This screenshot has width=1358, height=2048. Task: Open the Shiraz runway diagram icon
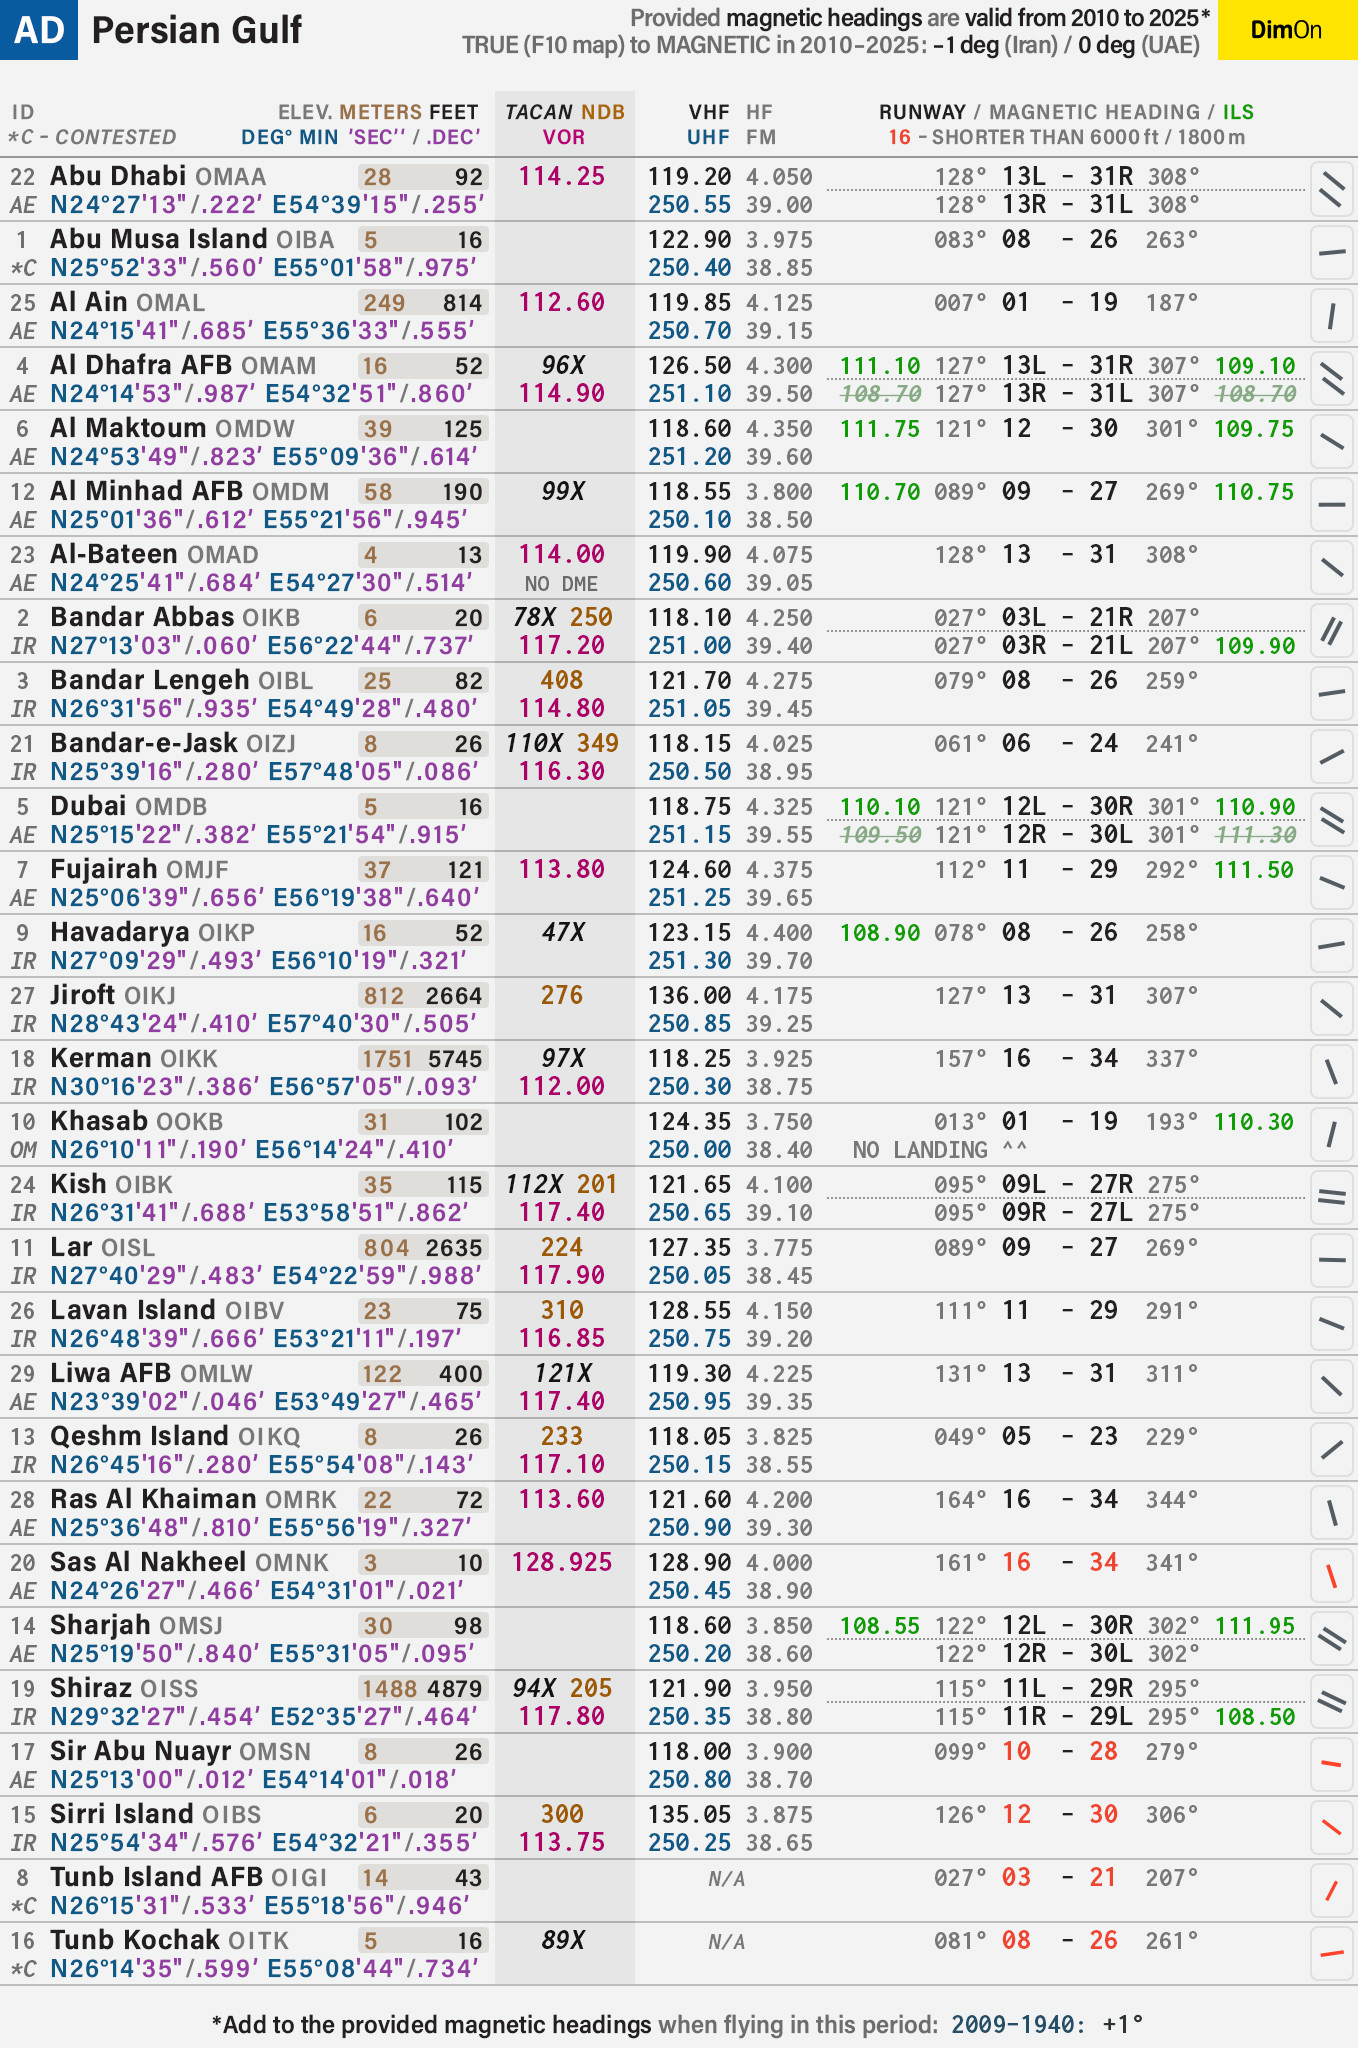tap(1332, 1702)
